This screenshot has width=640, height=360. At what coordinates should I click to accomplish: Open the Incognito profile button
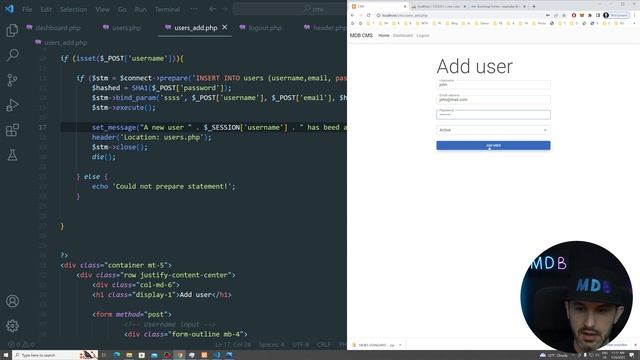(x=616, y=15)
